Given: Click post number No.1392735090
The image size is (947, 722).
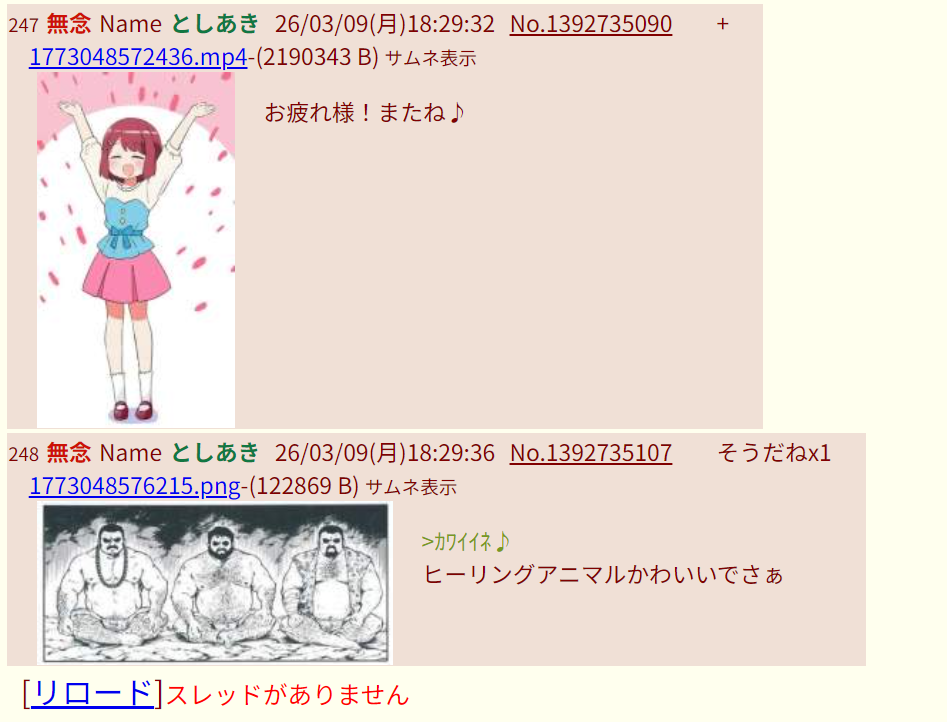Looking at the screenshot, I should [591, 24].
